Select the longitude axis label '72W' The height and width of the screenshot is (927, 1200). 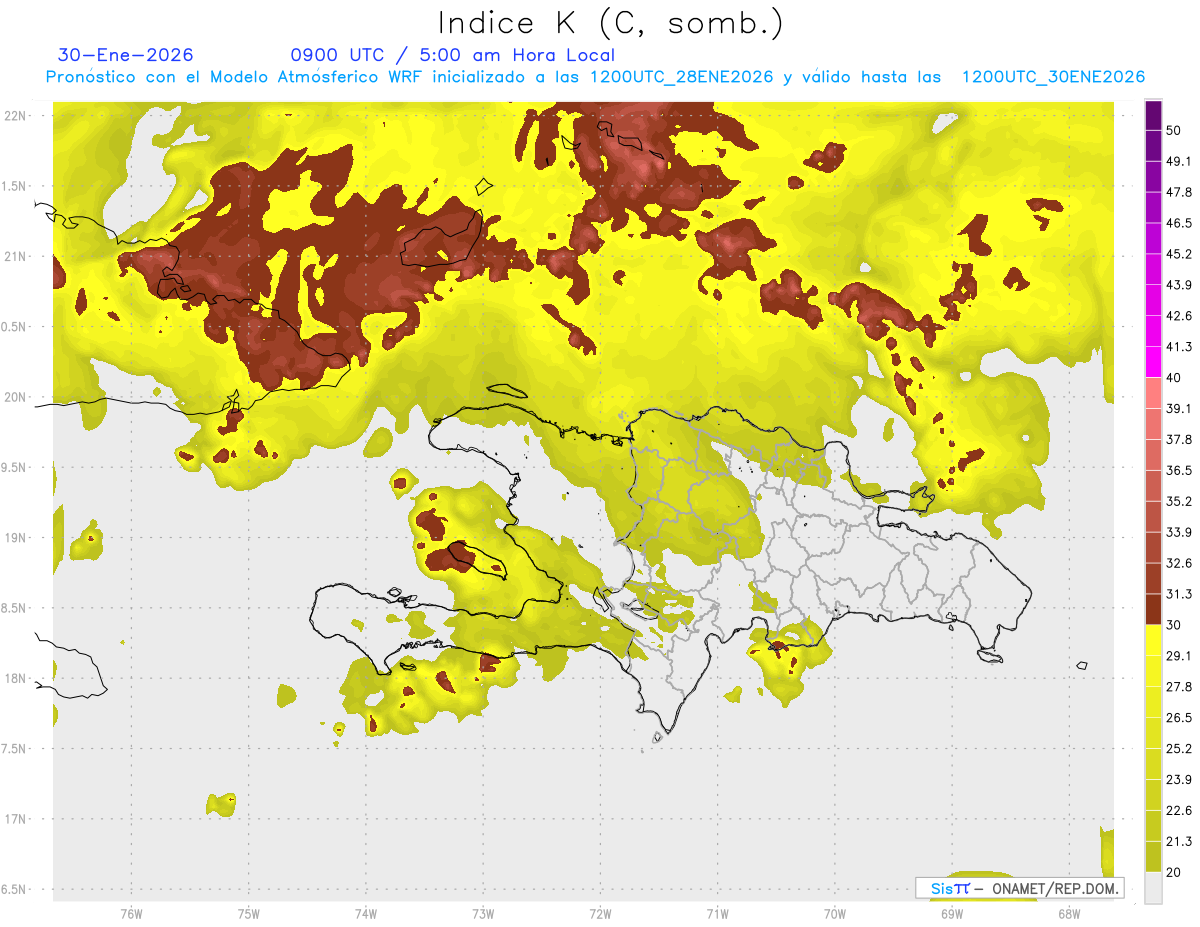point(600,913)
